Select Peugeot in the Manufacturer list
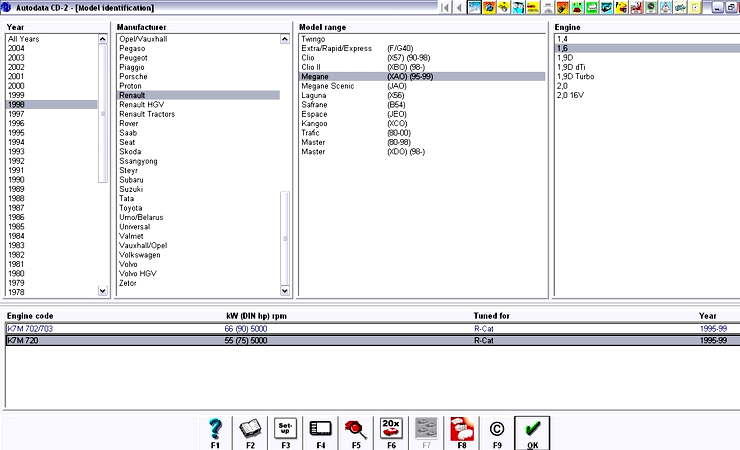The image size is (740, 450). 198,58
